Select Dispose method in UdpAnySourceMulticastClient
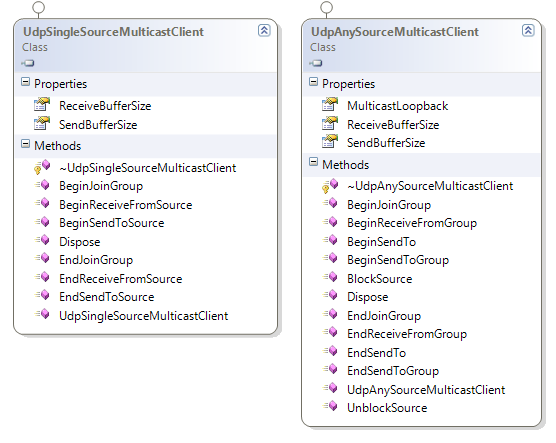 pyautogui.click(x=367, y=297)
